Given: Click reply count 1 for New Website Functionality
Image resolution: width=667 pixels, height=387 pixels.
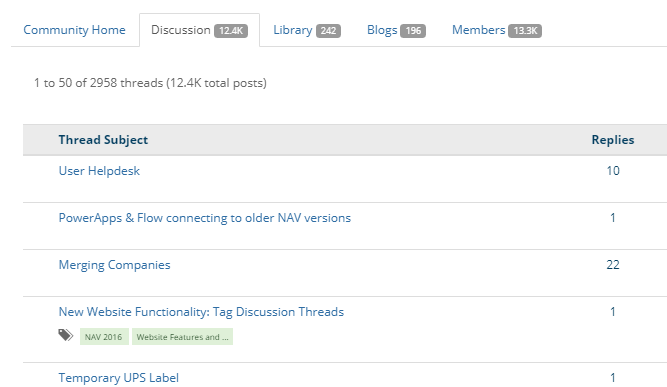Looking at the screenshot, I should click(613, 312).
